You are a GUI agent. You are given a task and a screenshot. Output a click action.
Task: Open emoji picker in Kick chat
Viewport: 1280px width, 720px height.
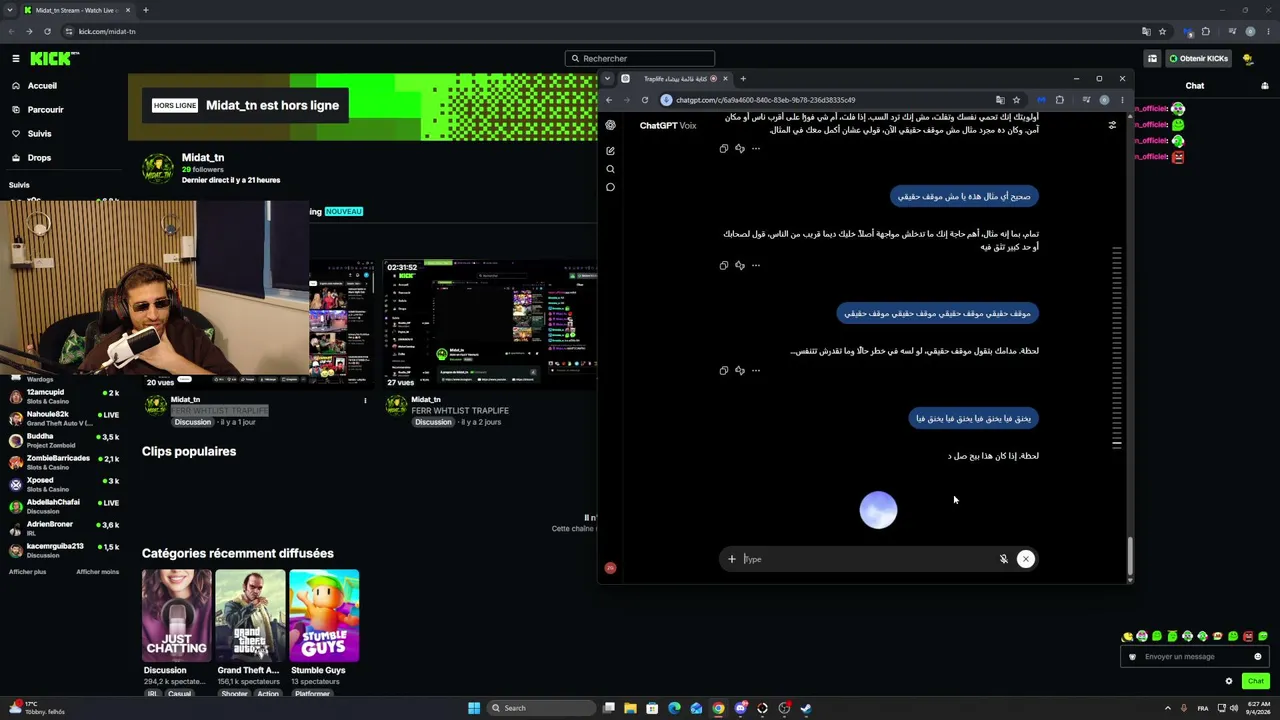[x=1258, y=657]
